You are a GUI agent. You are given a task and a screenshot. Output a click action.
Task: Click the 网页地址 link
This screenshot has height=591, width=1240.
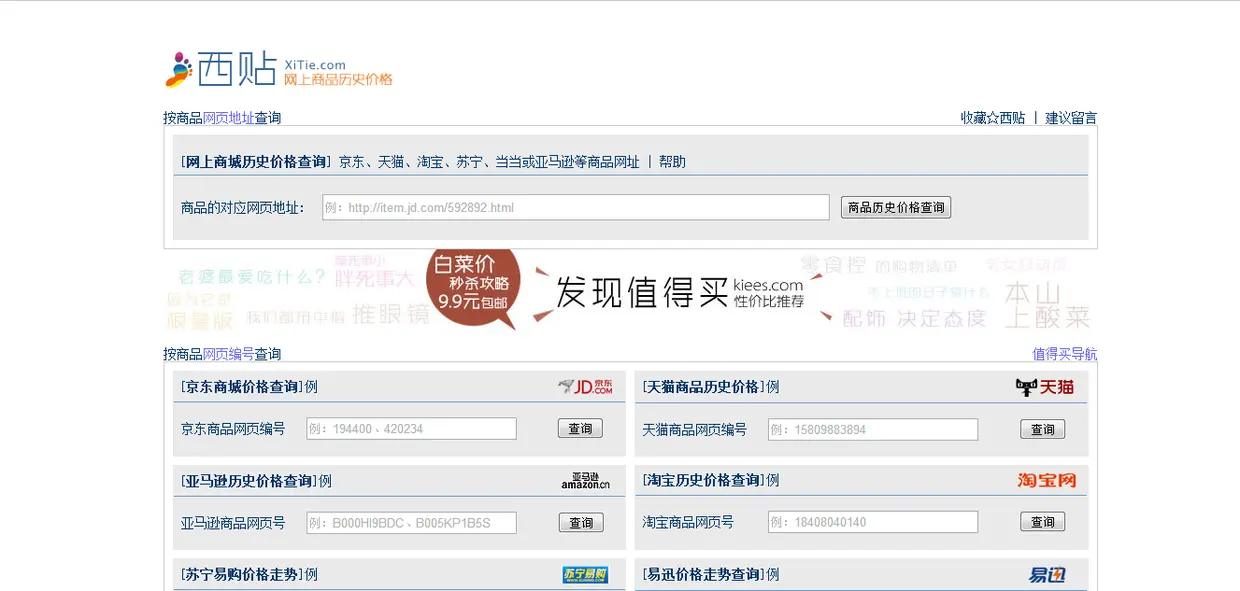tap(229, 118)
